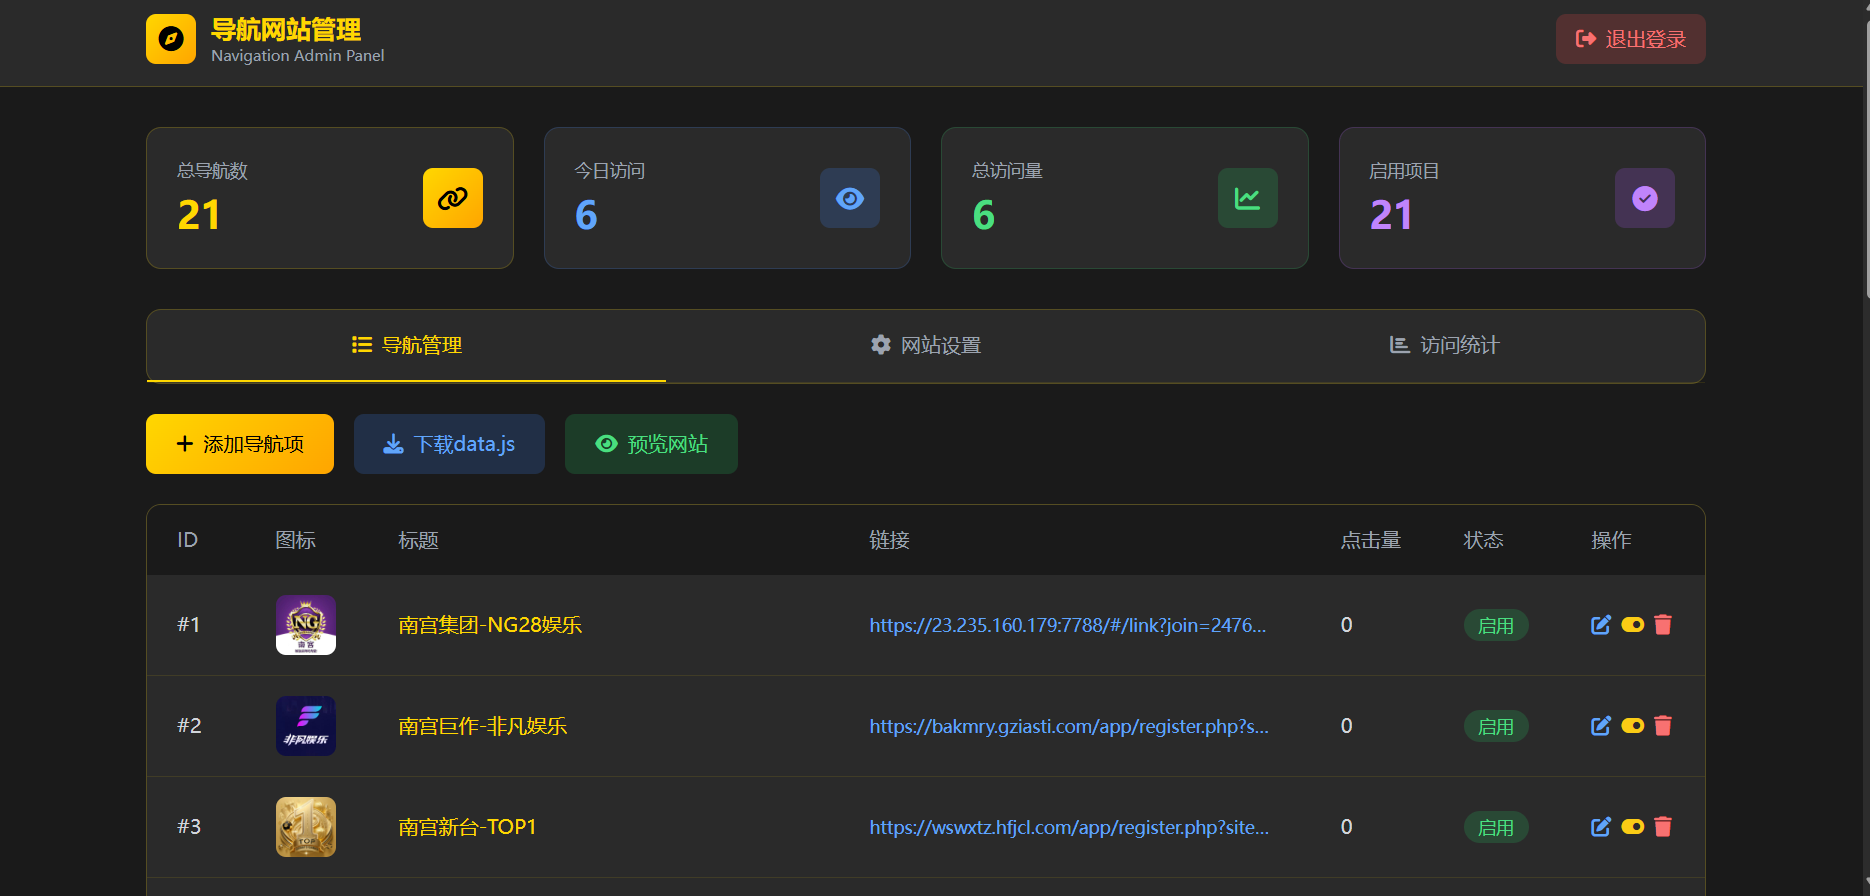Viewport: 1870px width, 896px height.
Task: Log out with 退出登录 button
Action: click(1630, 39)
